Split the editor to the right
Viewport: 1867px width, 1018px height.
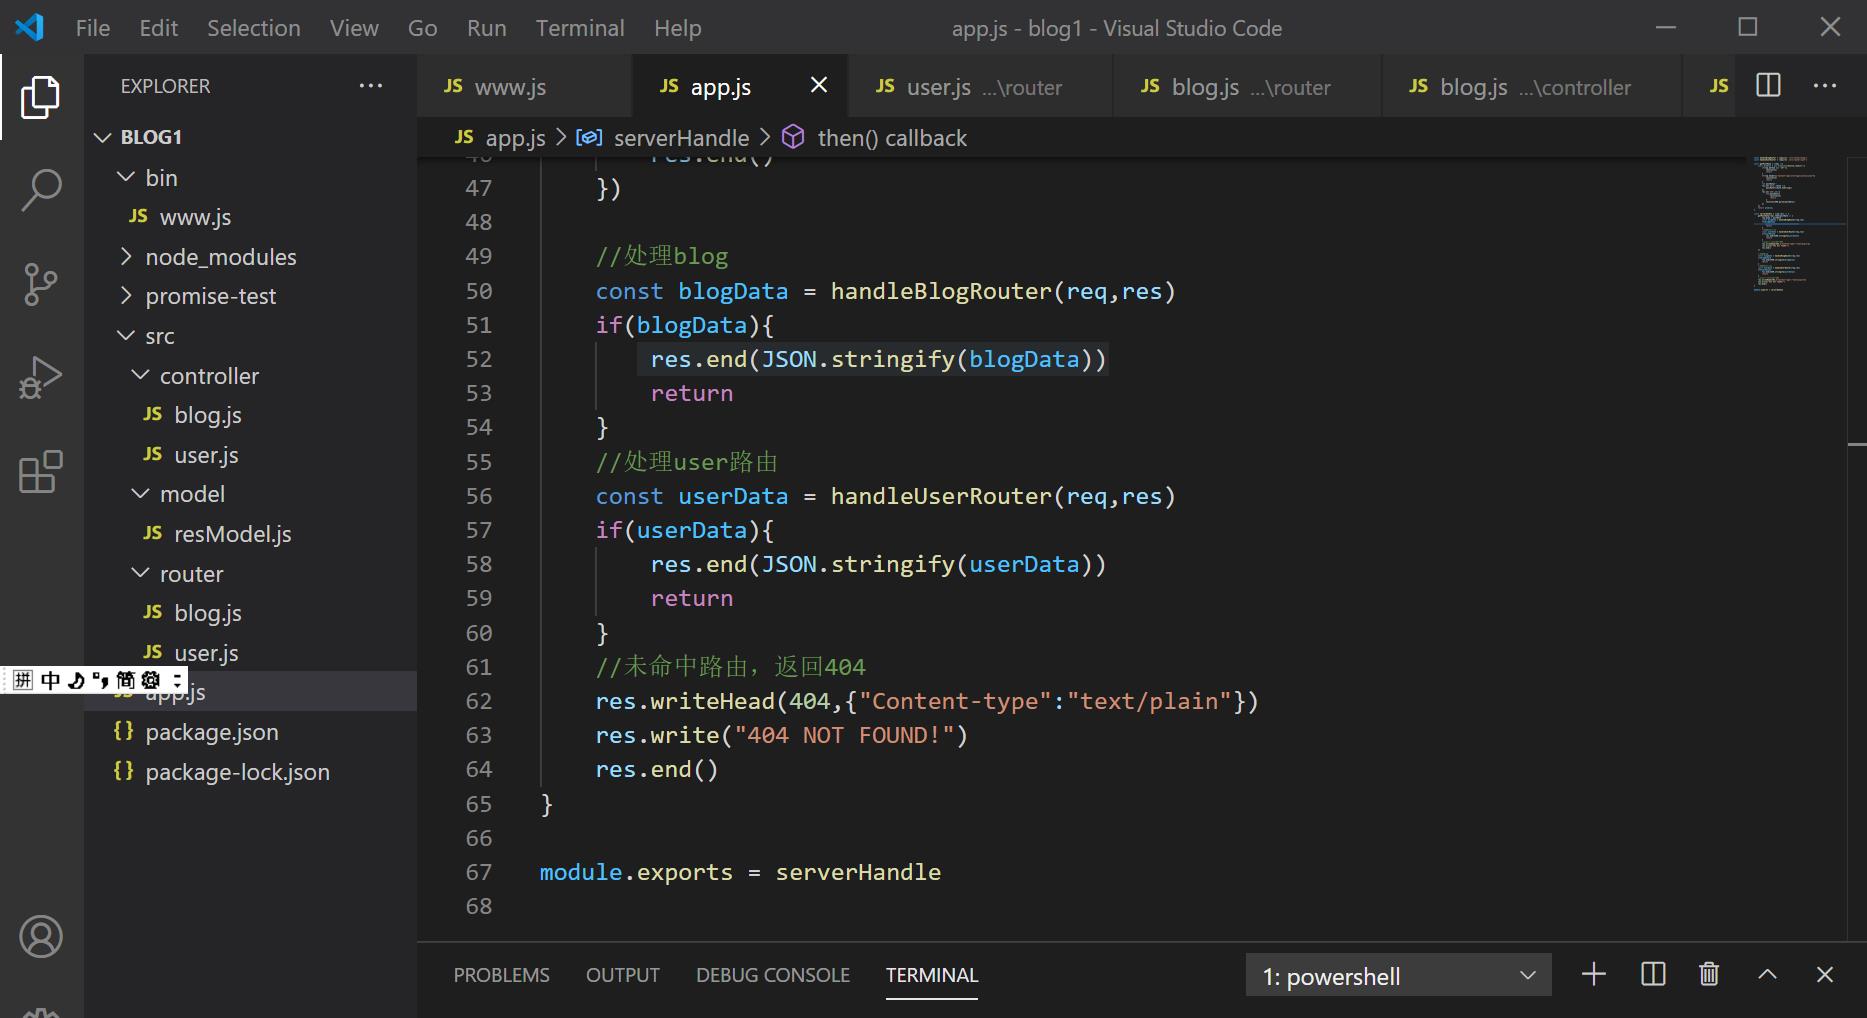[x=1768, y=86]
